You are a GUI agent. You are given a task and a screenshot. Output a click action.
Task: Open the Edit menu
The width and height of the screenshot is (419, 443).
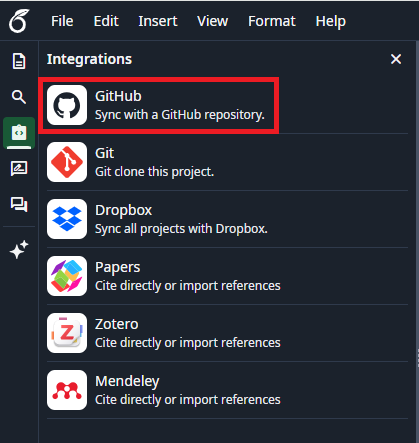(x=106, y=21)
